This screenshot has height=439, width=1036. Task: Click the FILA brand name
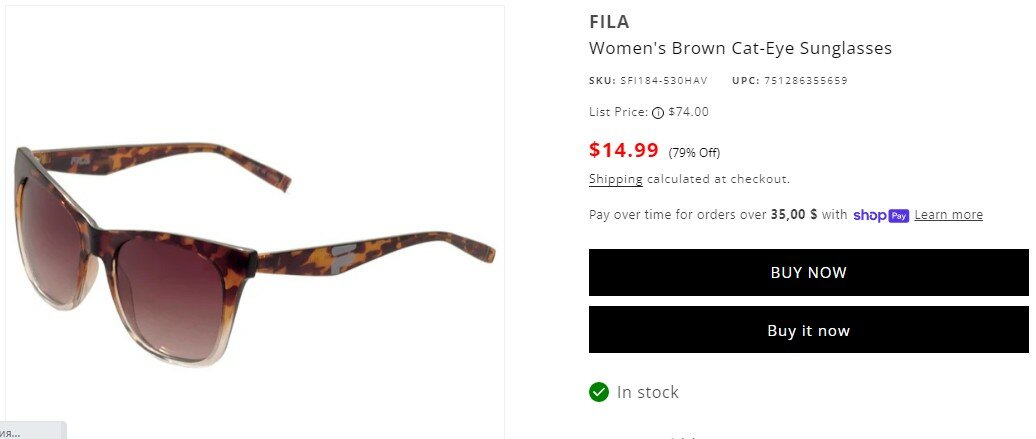point(609,22)
